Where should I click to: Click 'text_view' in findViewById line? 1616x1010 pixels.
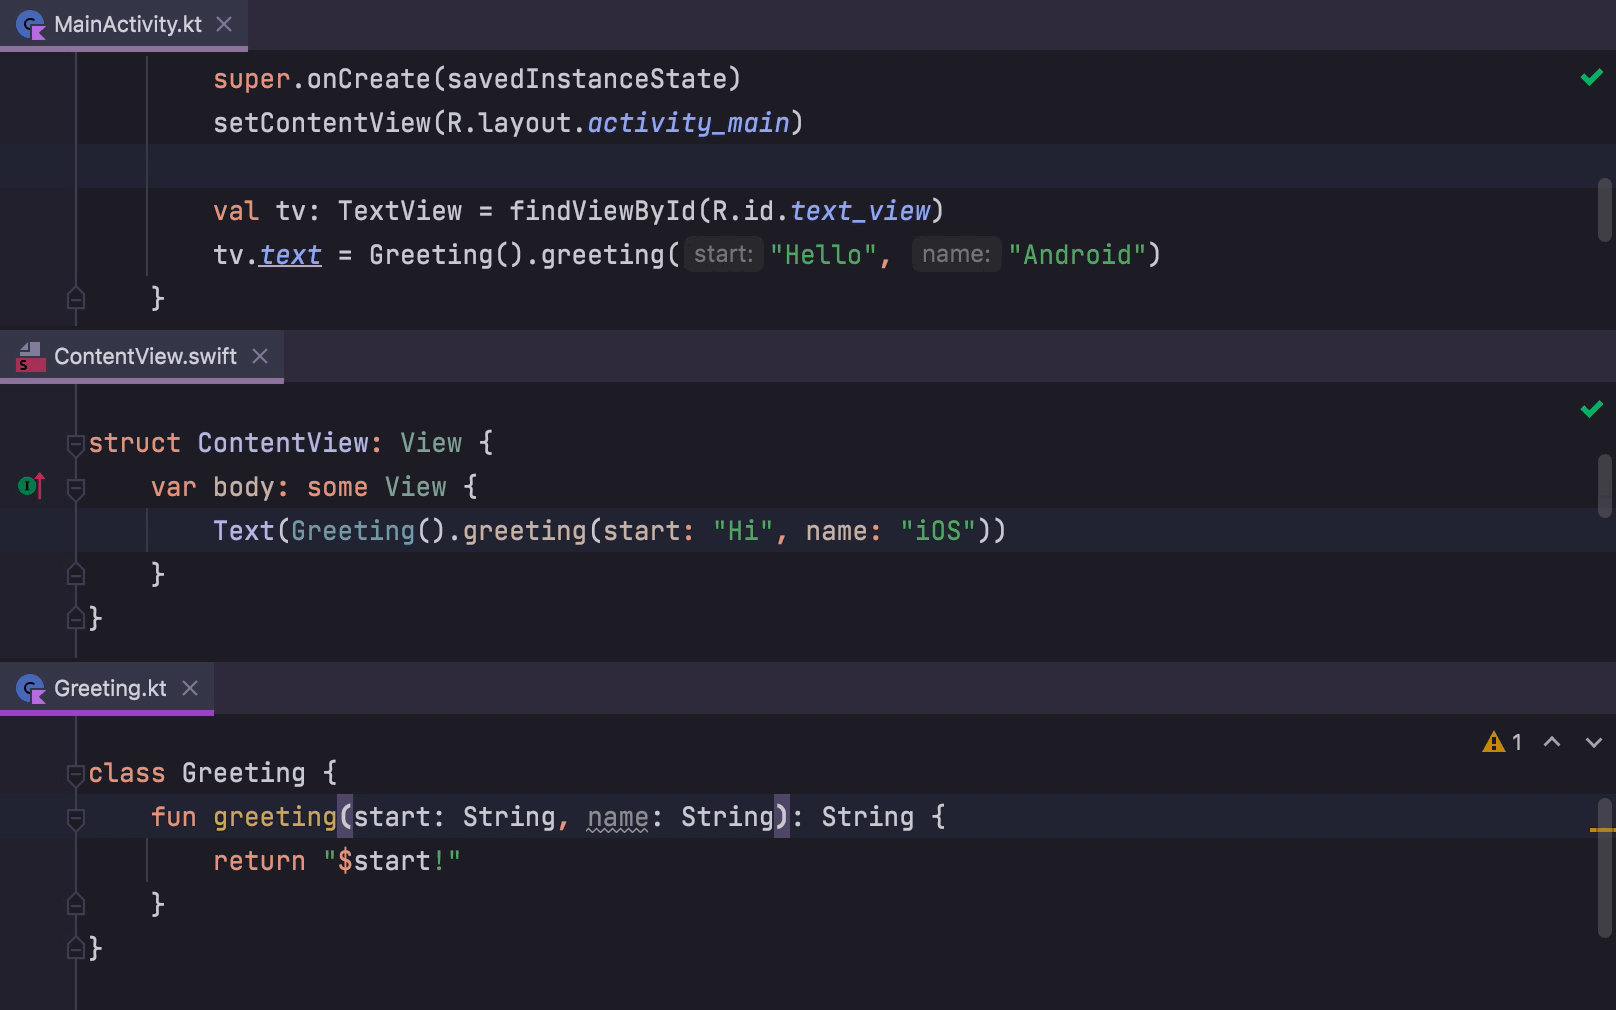pos(860,211)
